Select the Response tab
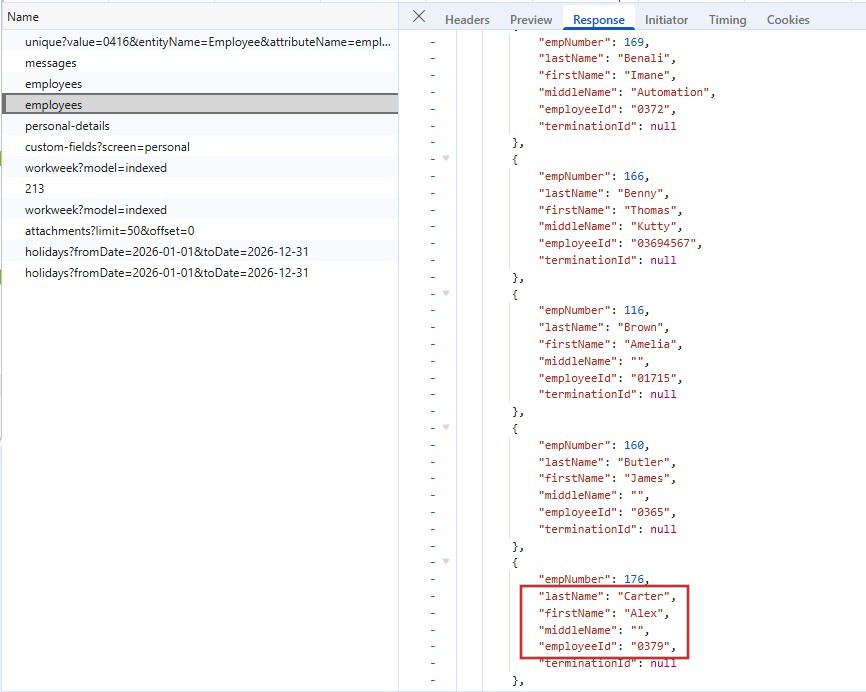Image resolution: width=866 pixels, height=692 pixels. (598, 20)
